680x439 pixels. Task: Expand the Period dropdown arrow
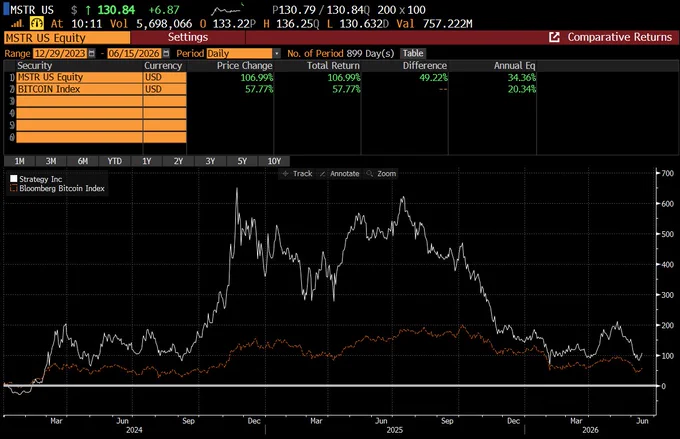(277, 53)
